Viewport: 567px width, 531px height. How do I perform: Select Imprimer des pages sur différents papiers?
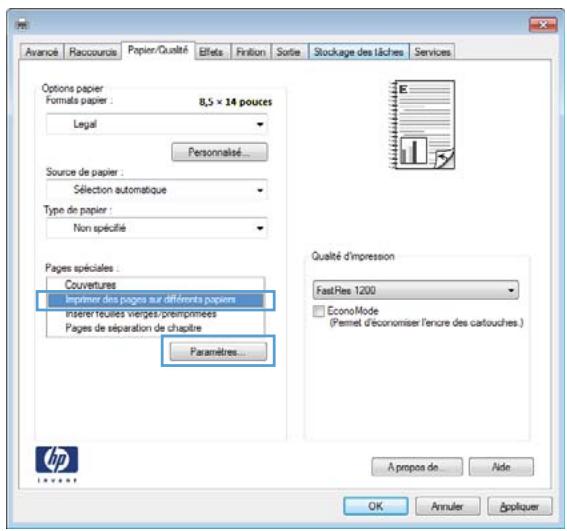[155, 300]
